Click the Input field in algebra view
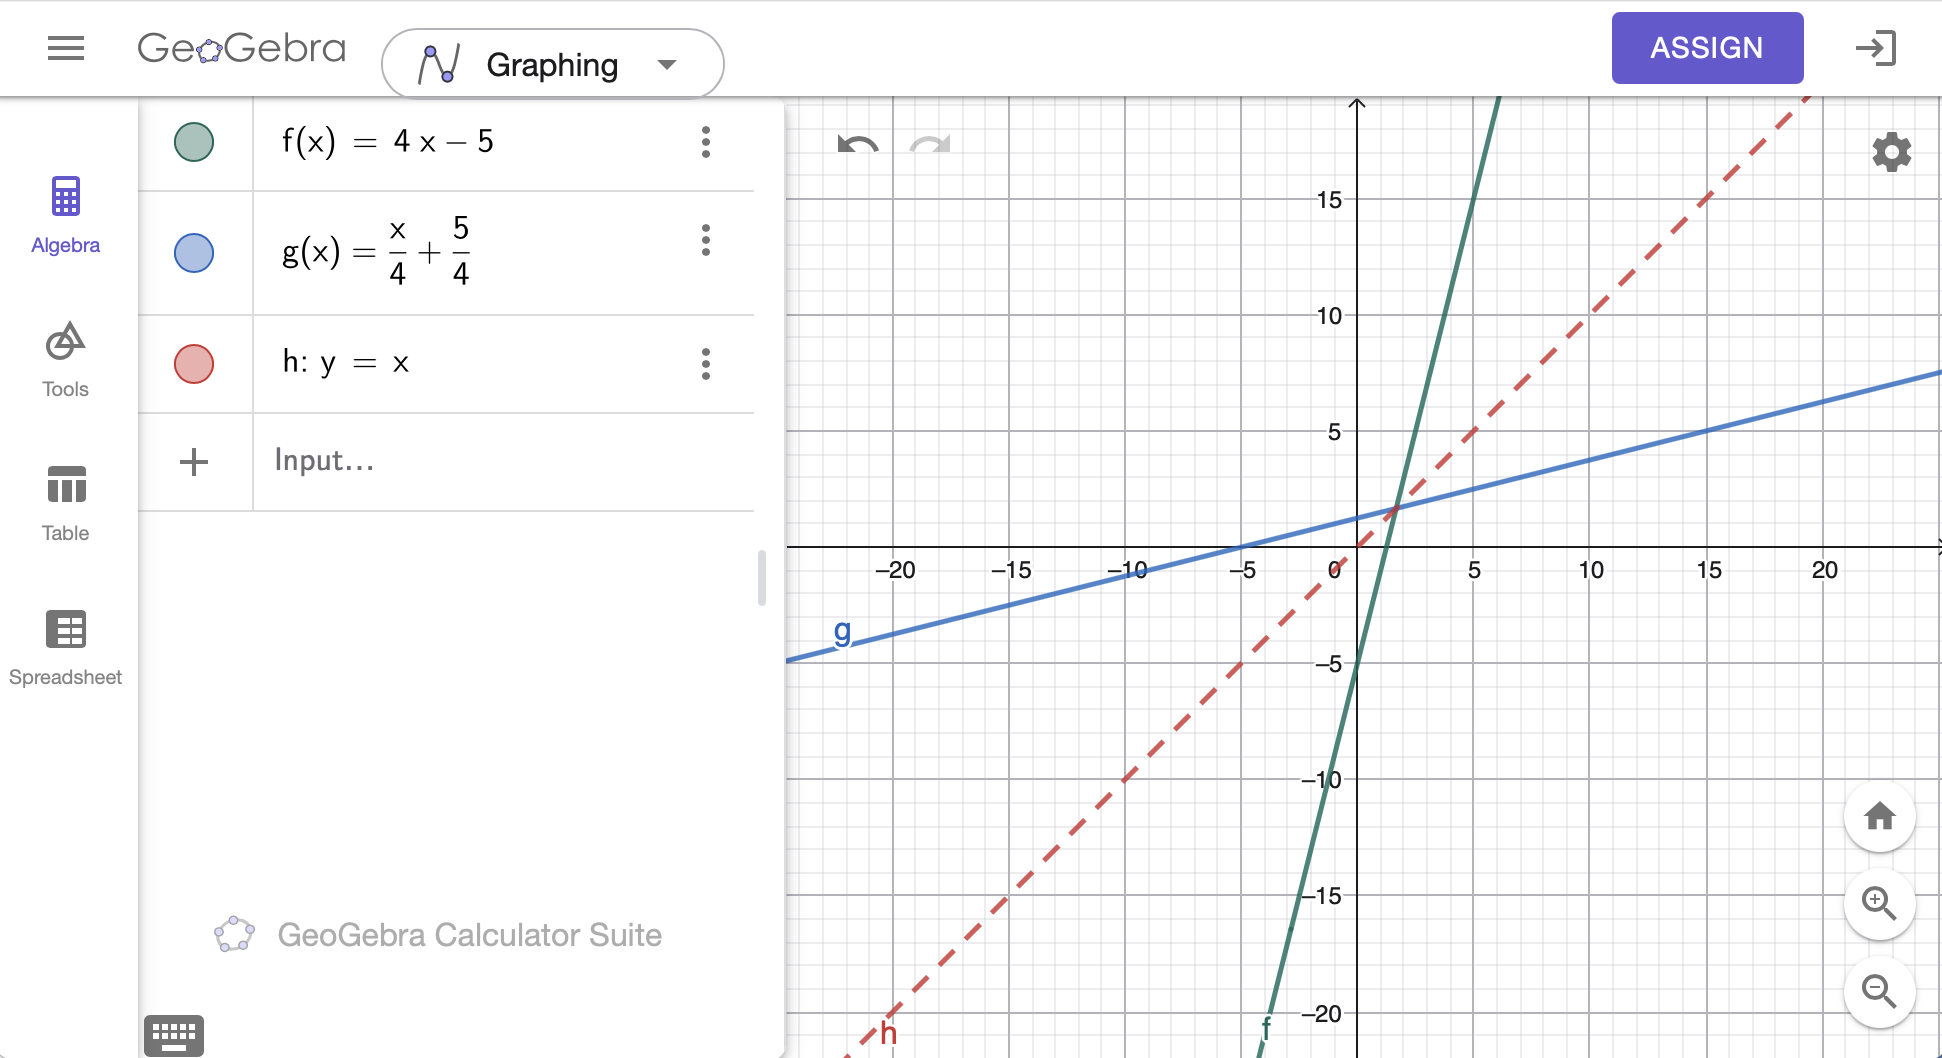Image resolution: width=1942 pixels, height=1058 pixels. 503,461
